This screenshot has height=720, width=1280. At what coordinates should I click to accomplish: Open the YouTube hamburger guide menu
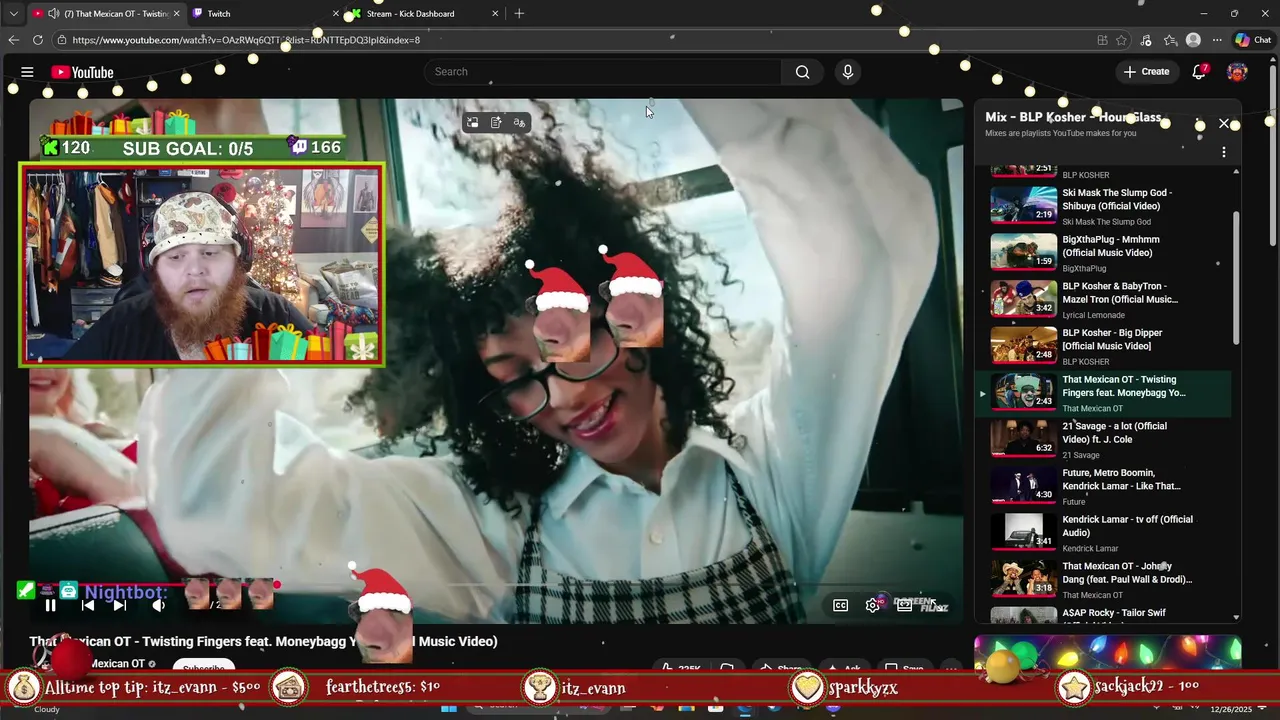[27, 72]
